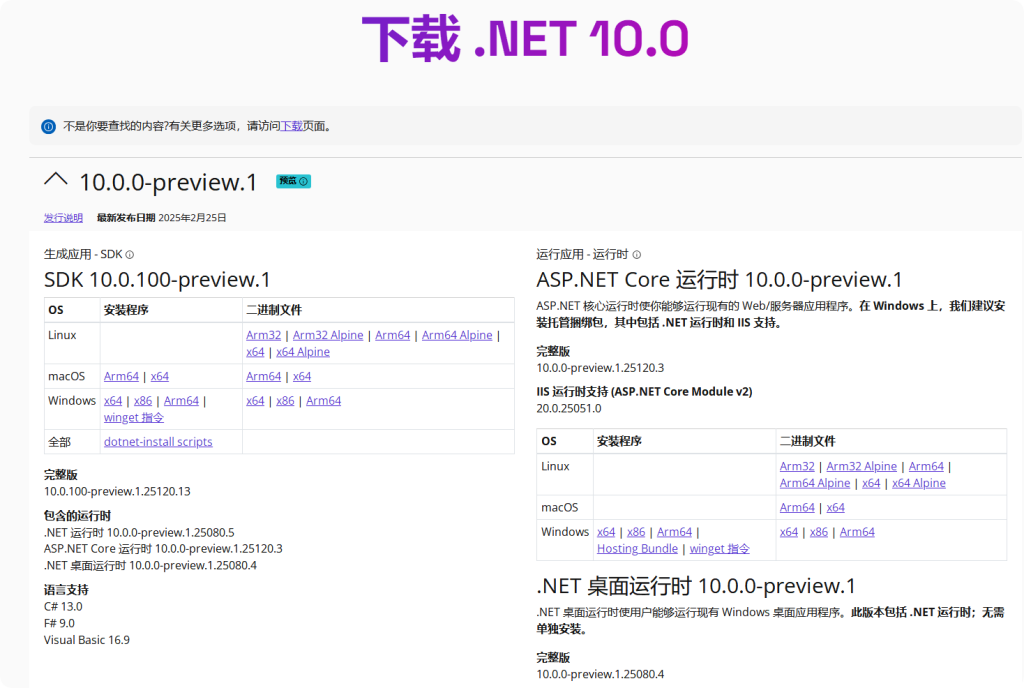This screenshot has height=688, width=1024.
Task: Download ASP.NET Core runtime Arm64 installer for Linux
Action: [x=926, y=466]
